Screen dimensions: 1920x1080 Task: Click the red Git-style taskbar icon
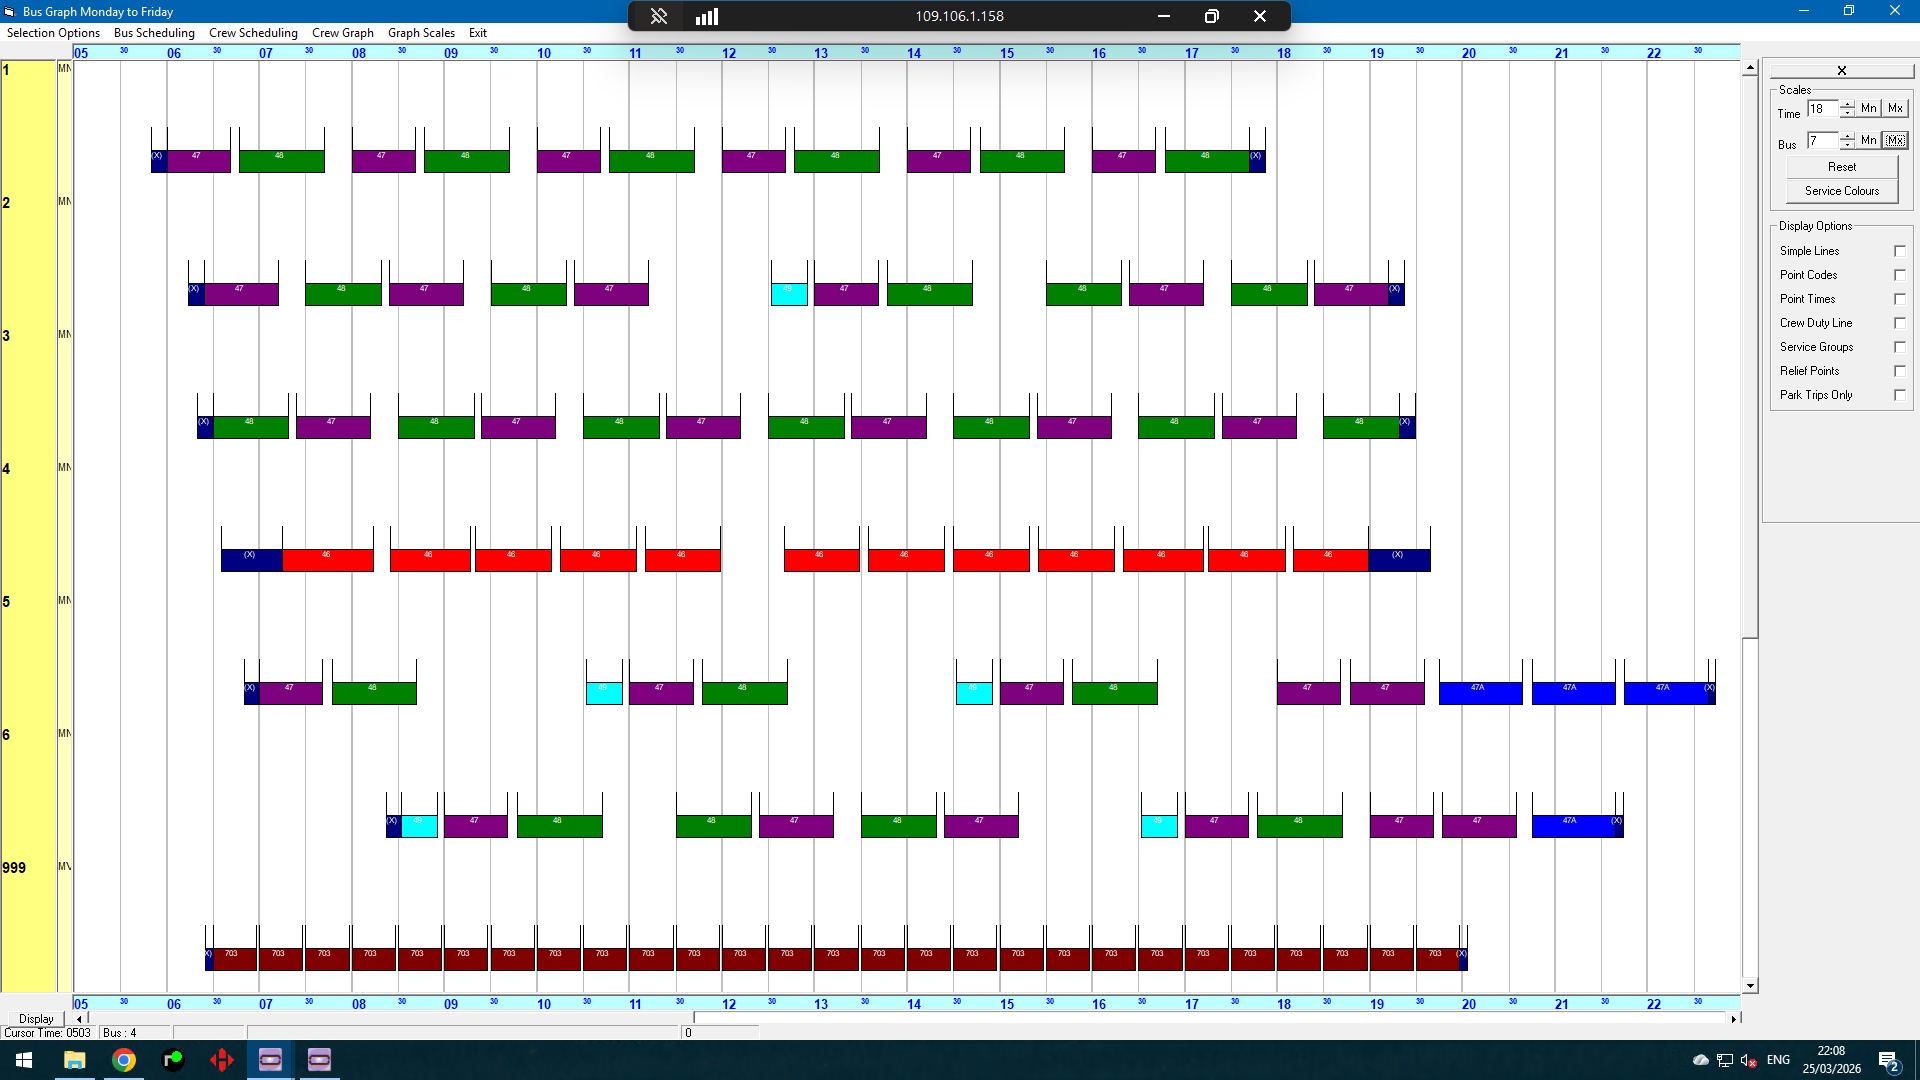(221, 1060)
